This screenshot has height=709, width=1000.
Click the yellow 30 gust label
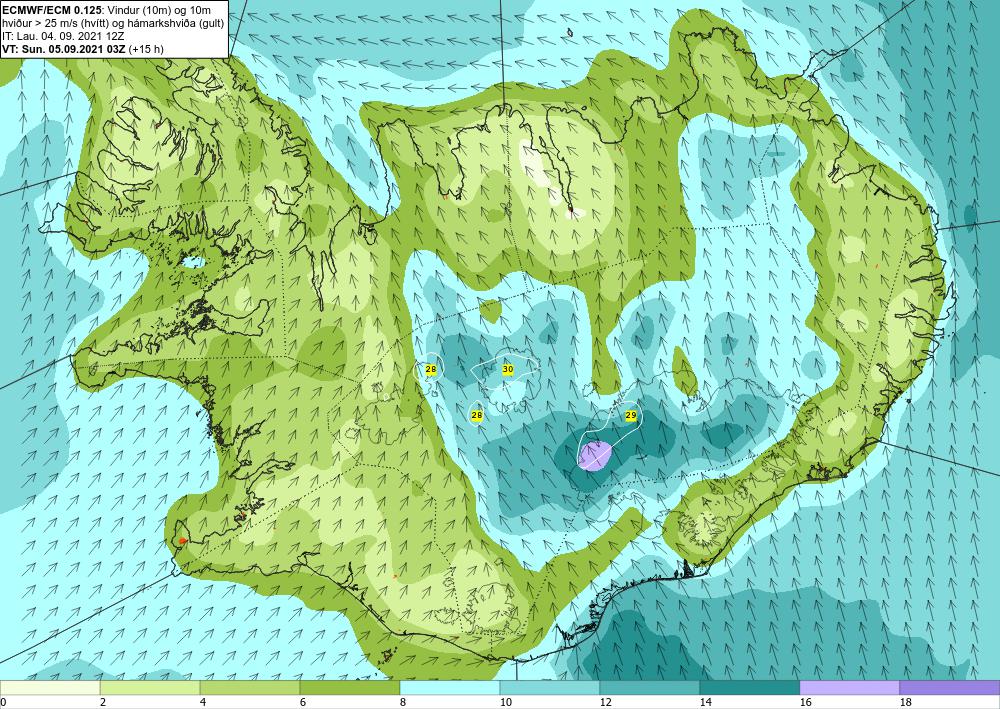tap(508, 369)
